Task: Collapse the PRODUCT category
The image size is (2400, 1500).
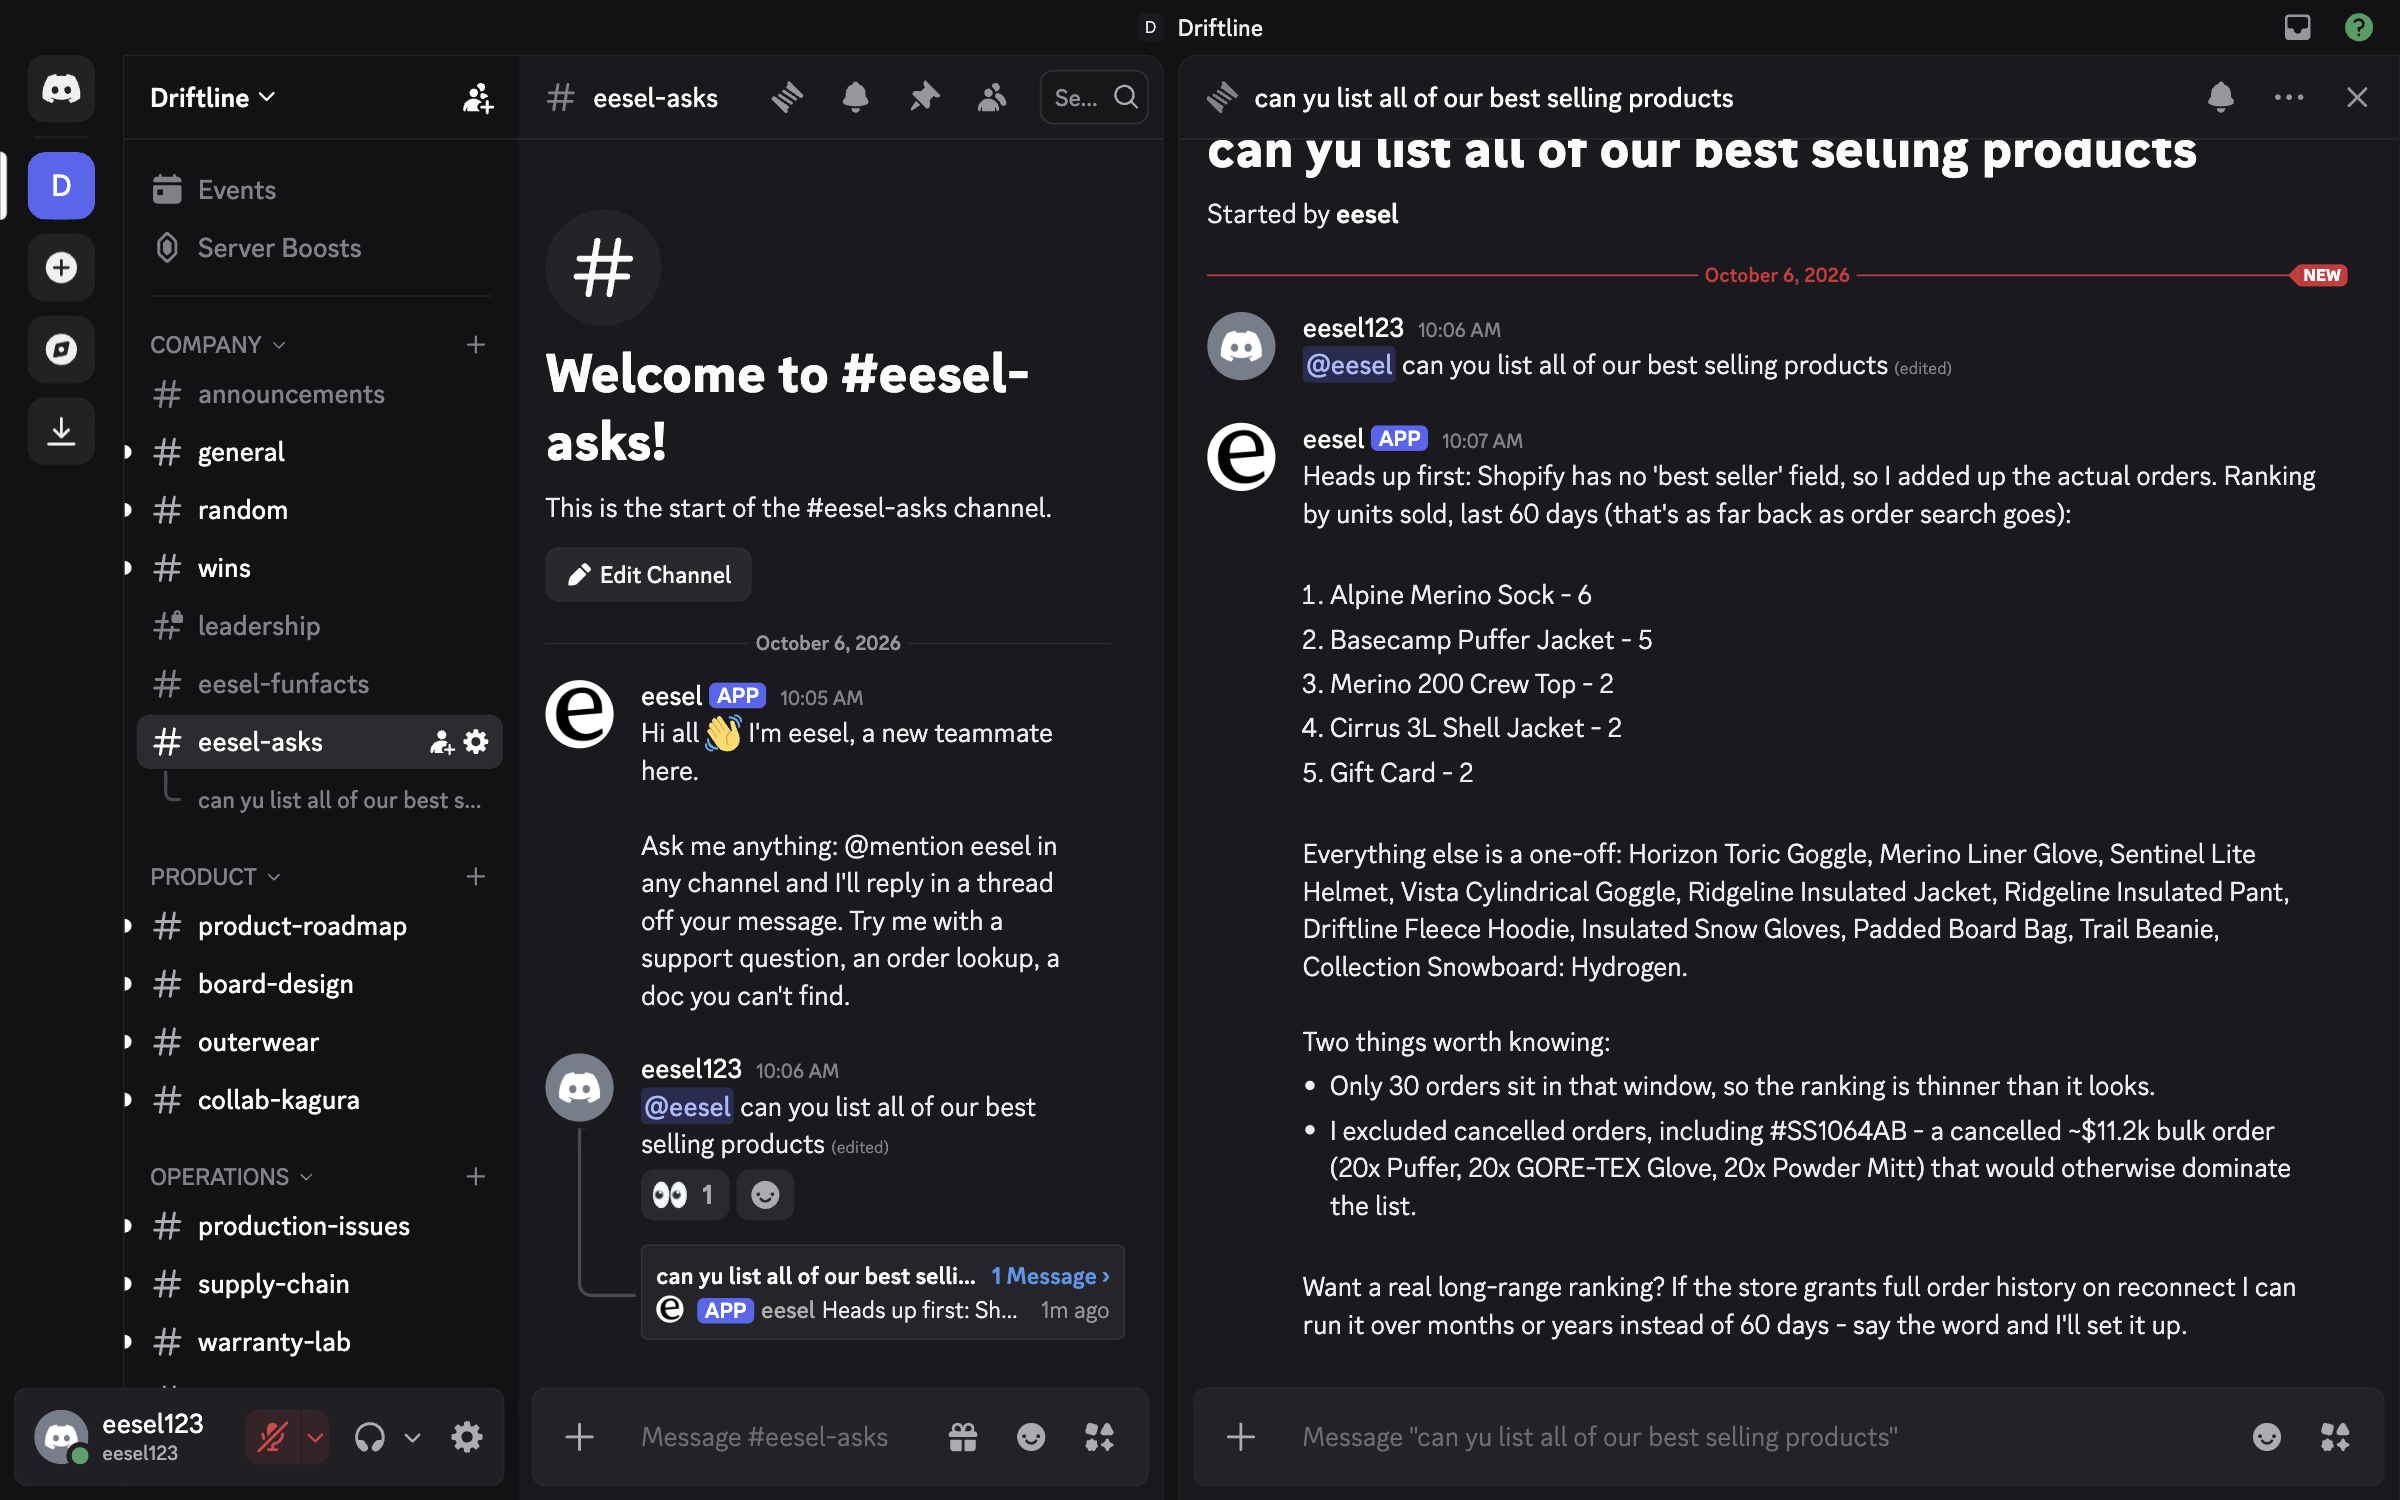Action: [215, 877]
